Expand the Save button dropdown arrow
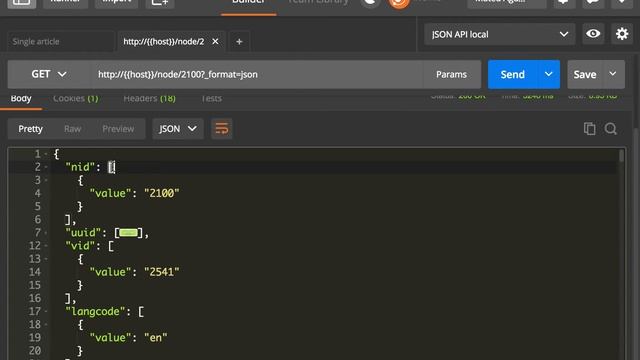The height and width of the screenshot is (360, 640). [613, 74]
